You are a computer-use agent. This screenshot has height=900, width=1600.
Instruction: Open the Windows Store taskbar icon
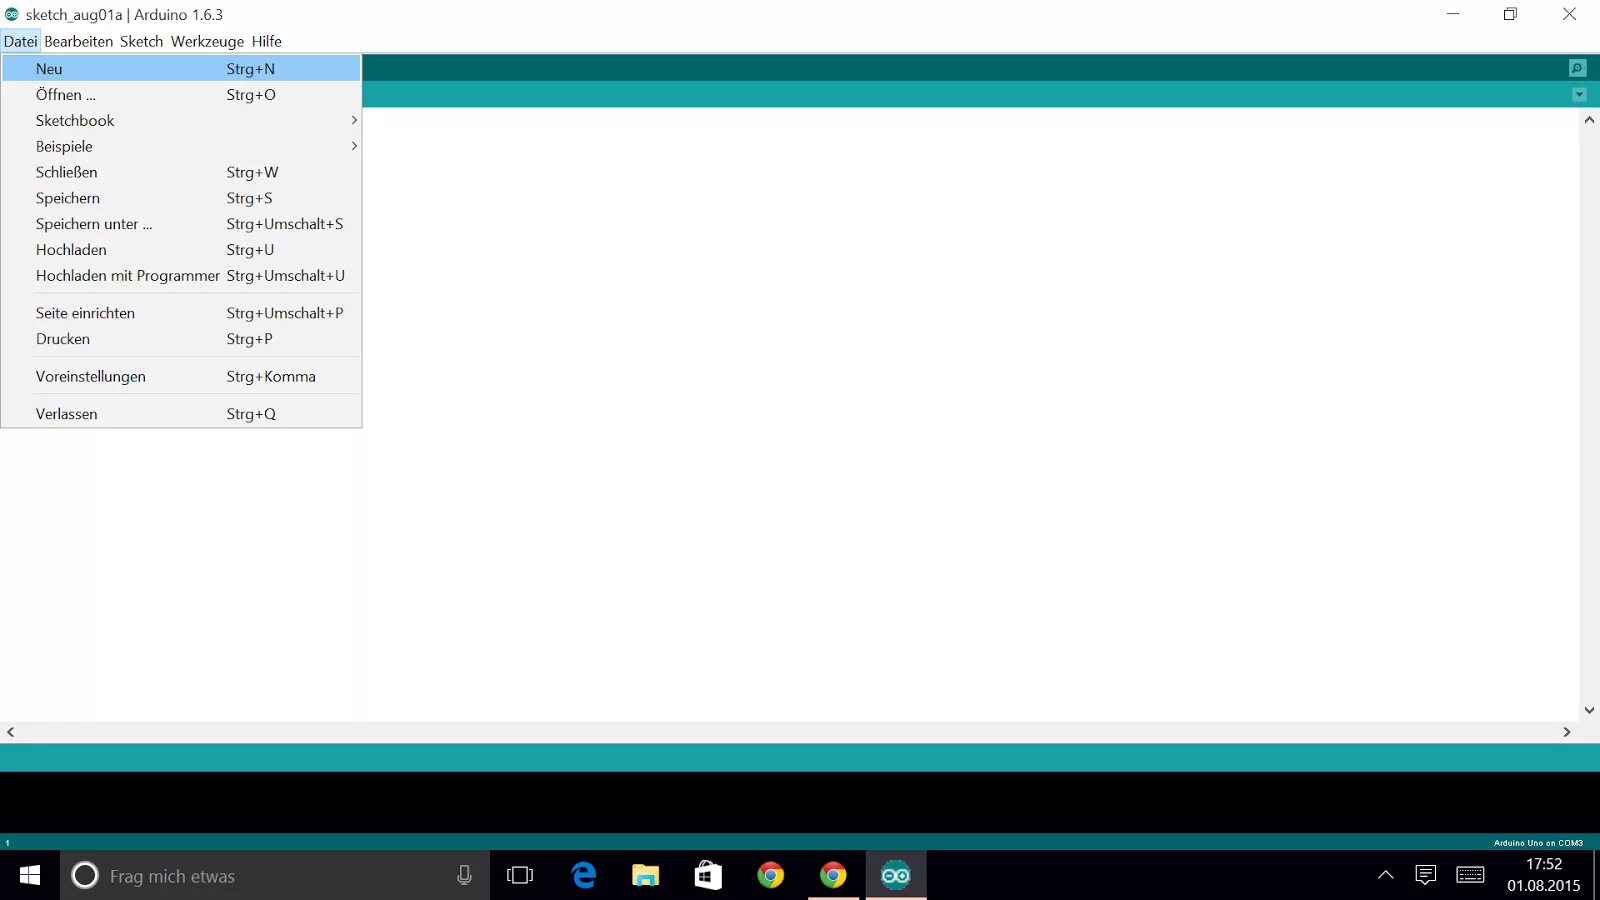[708, 876]
